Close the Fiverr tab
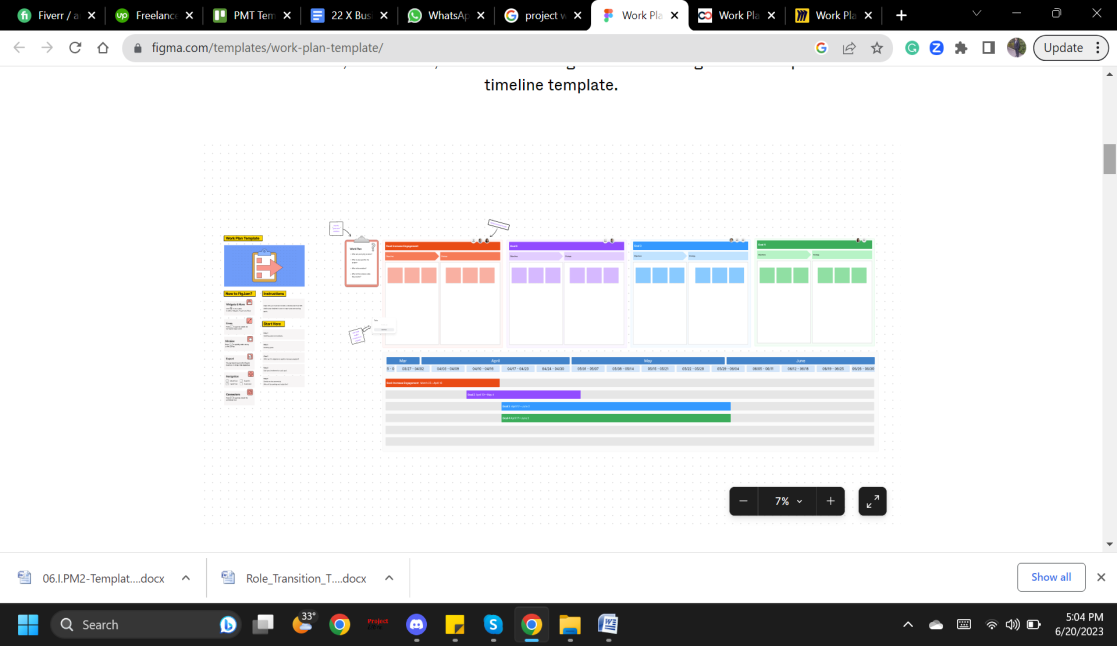 91,15
